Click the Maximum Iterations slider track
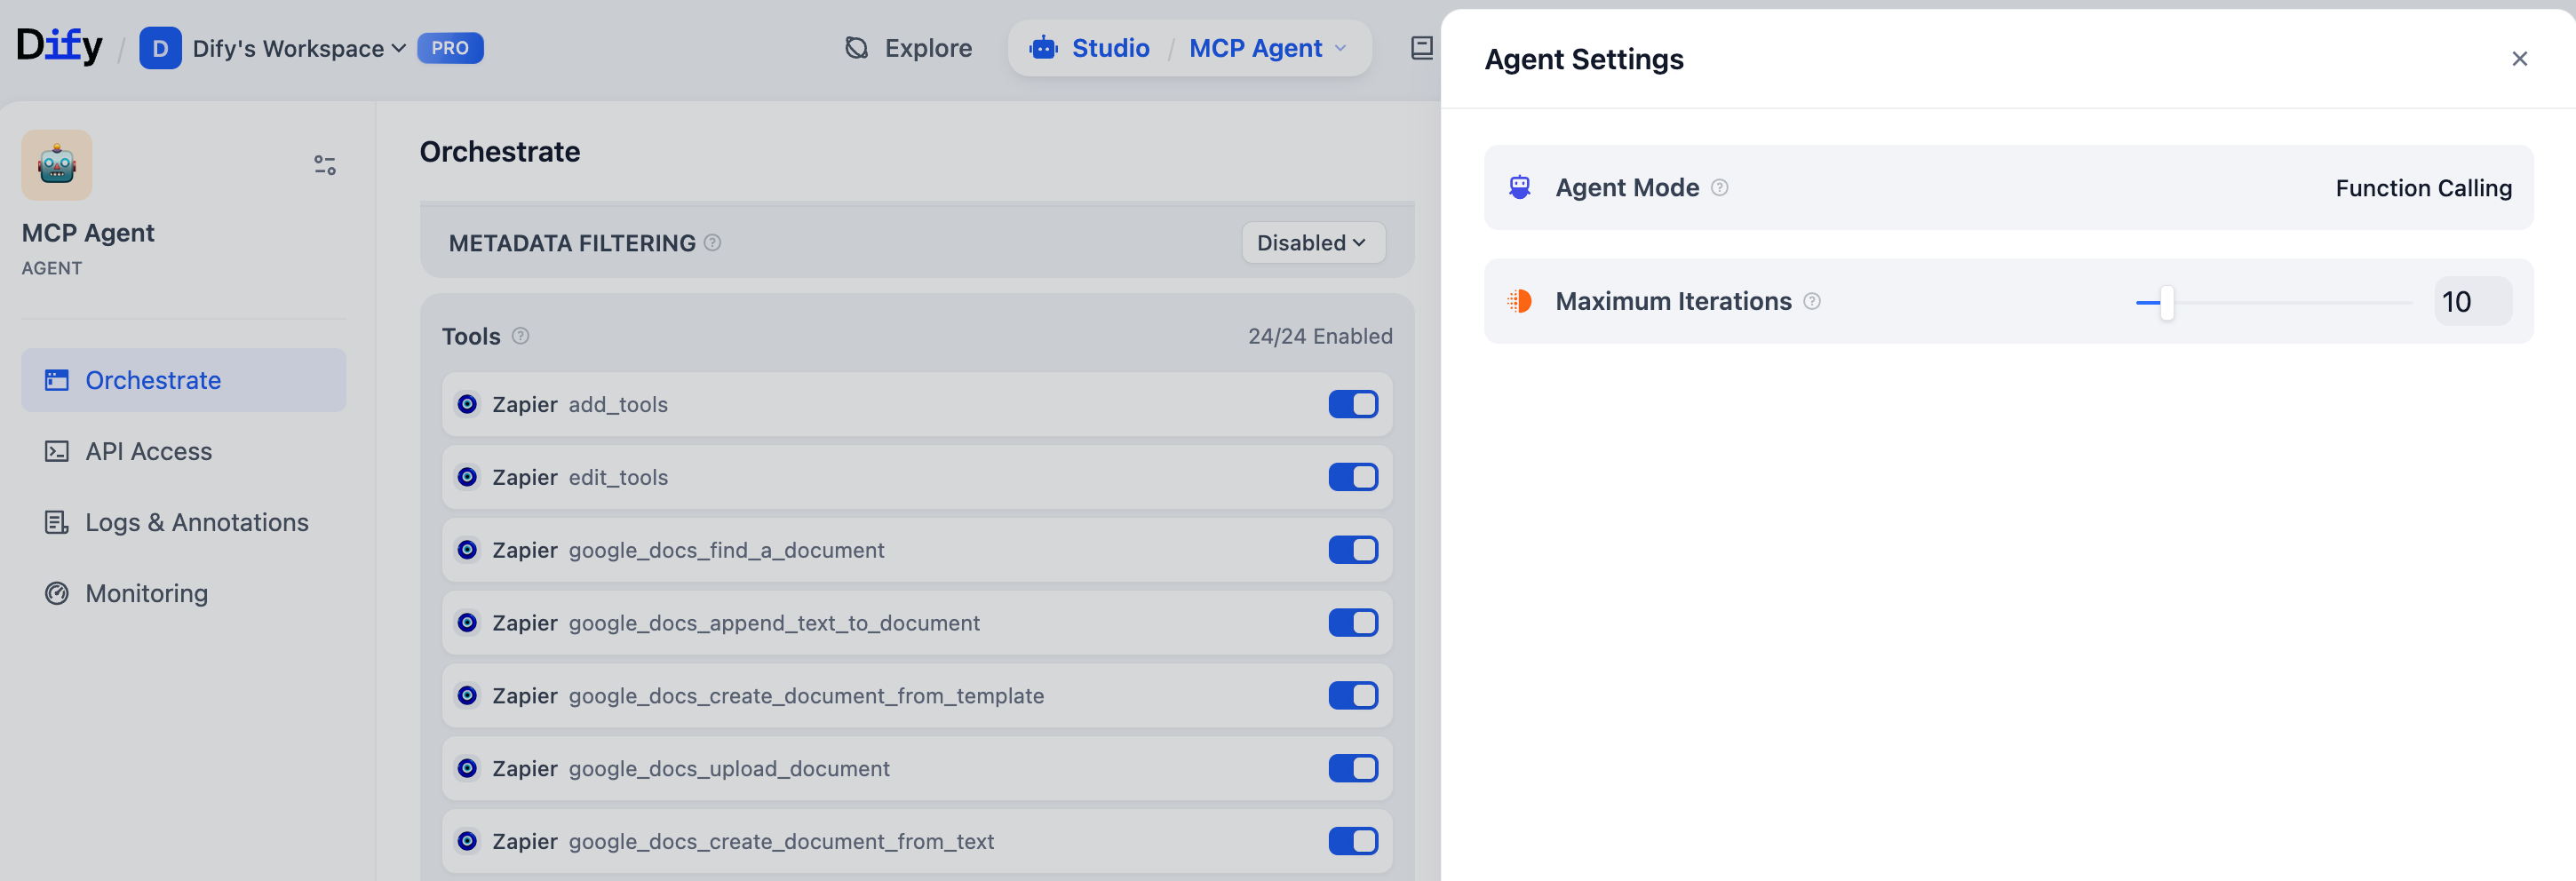Viewport: 2576px width, 881px height. point(2274,302)
